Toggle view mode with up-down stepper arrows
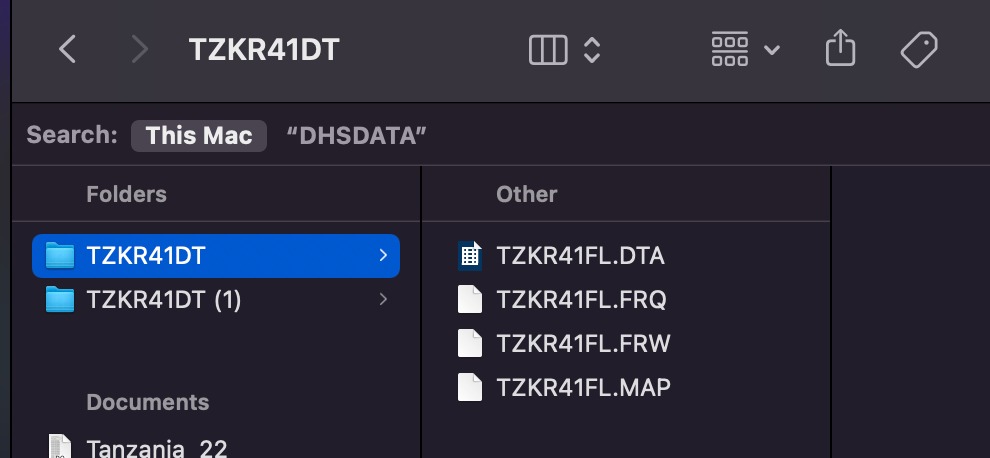The height and width of the screenshot is (458, 990). 592,49
